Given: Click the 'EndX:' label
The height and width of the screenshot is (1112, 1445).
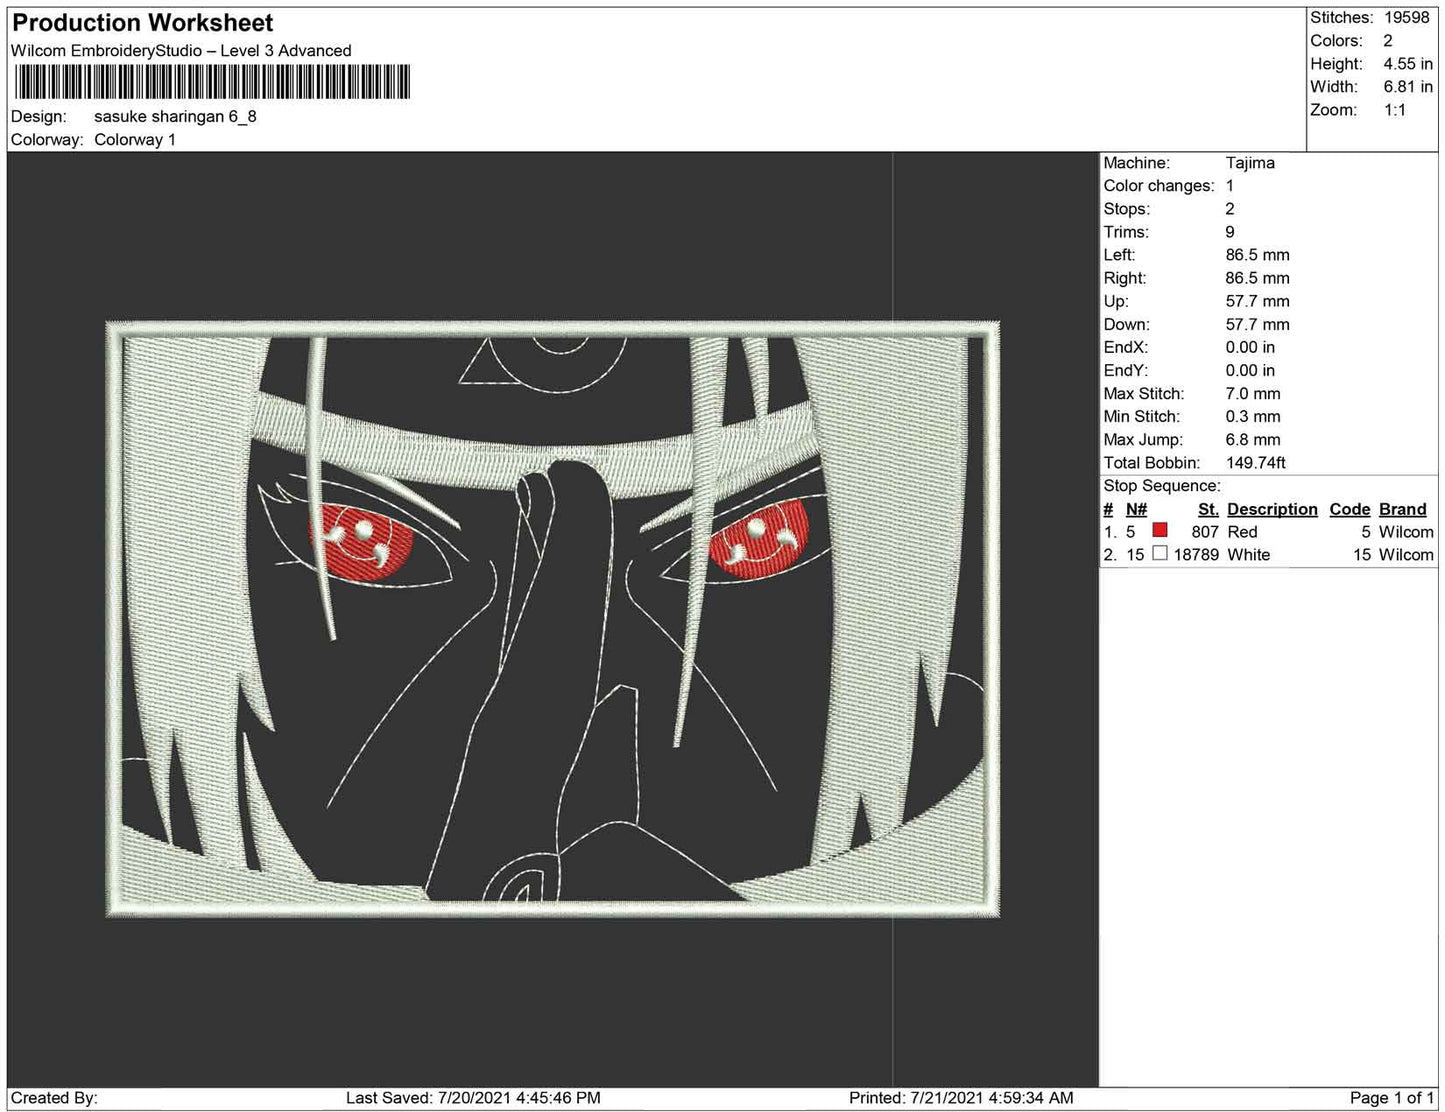Looking at the screenshot, I should (1126, 347).
